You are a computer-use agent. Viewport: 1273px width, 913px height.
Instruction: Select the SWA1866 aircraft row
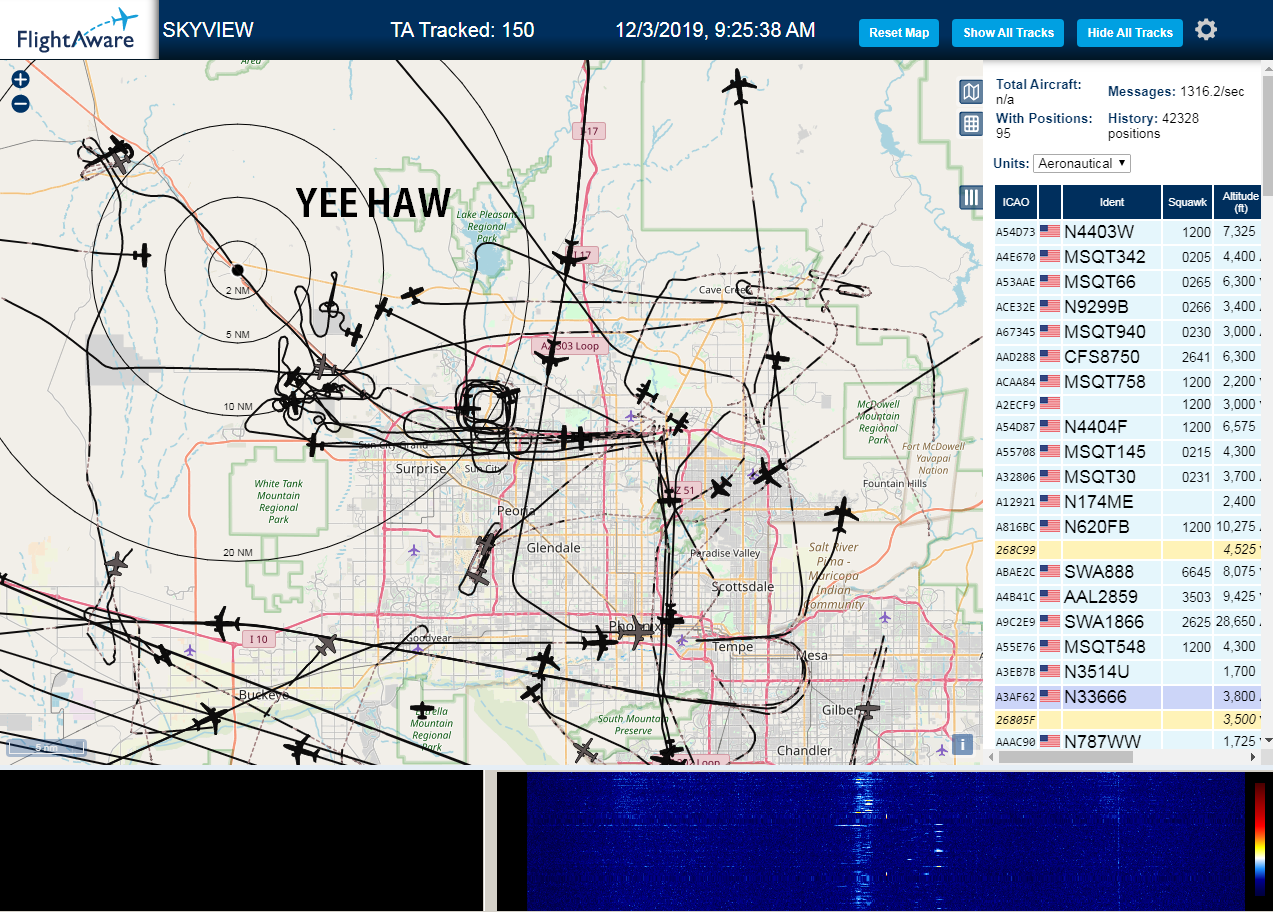1128,622
